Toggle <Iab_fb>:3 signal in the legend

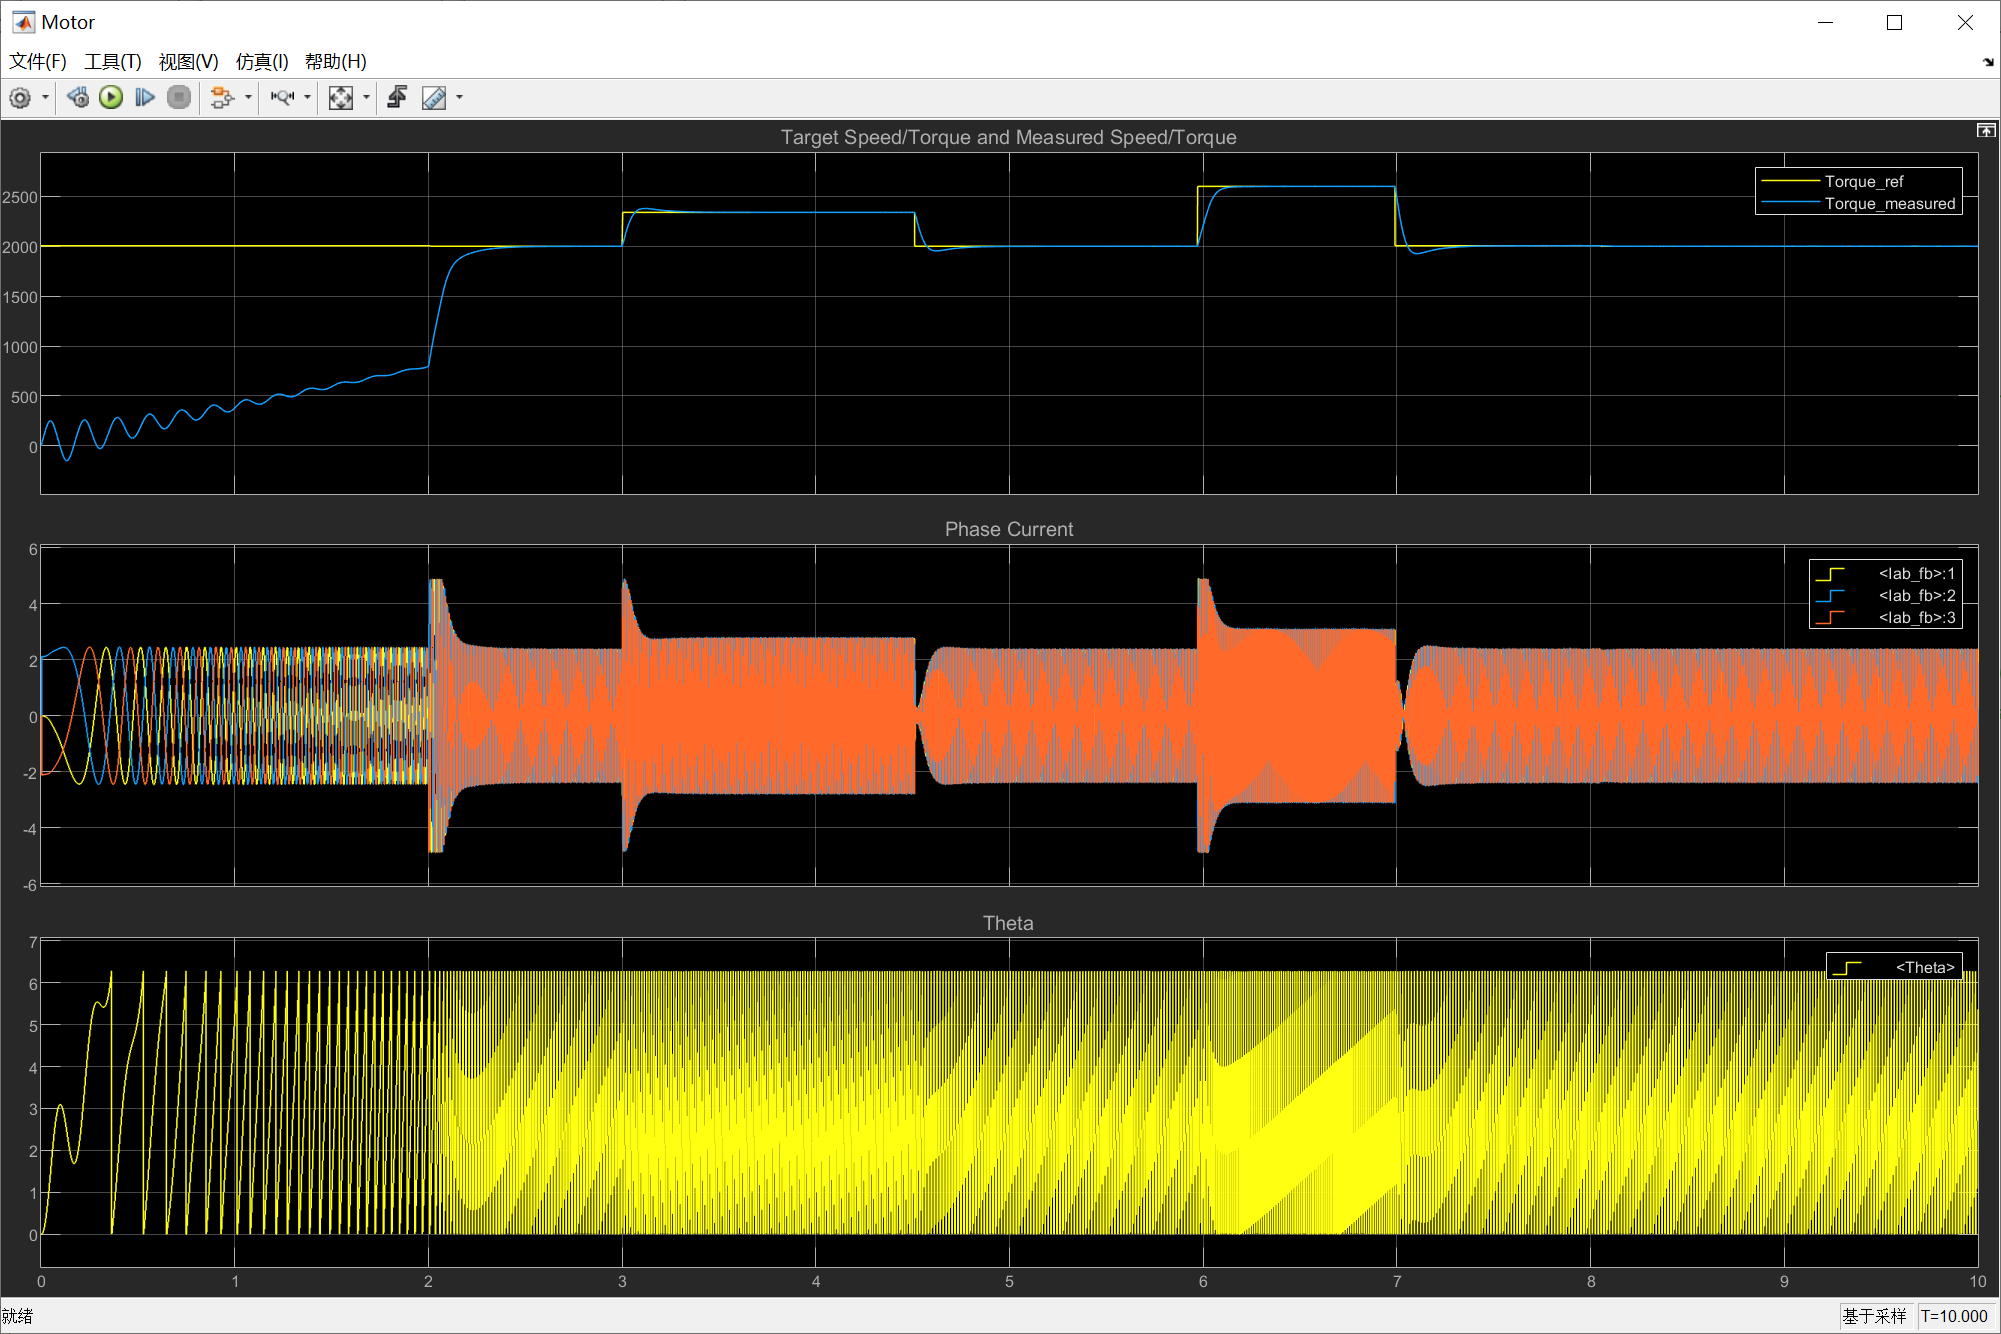click(x=1916, y=617)
